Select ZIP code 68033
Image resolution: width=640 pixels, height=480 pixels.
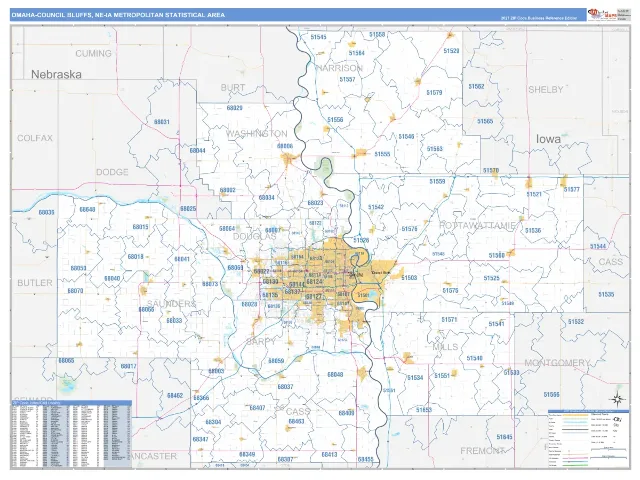pyautogui.click(x=174, y=321)
